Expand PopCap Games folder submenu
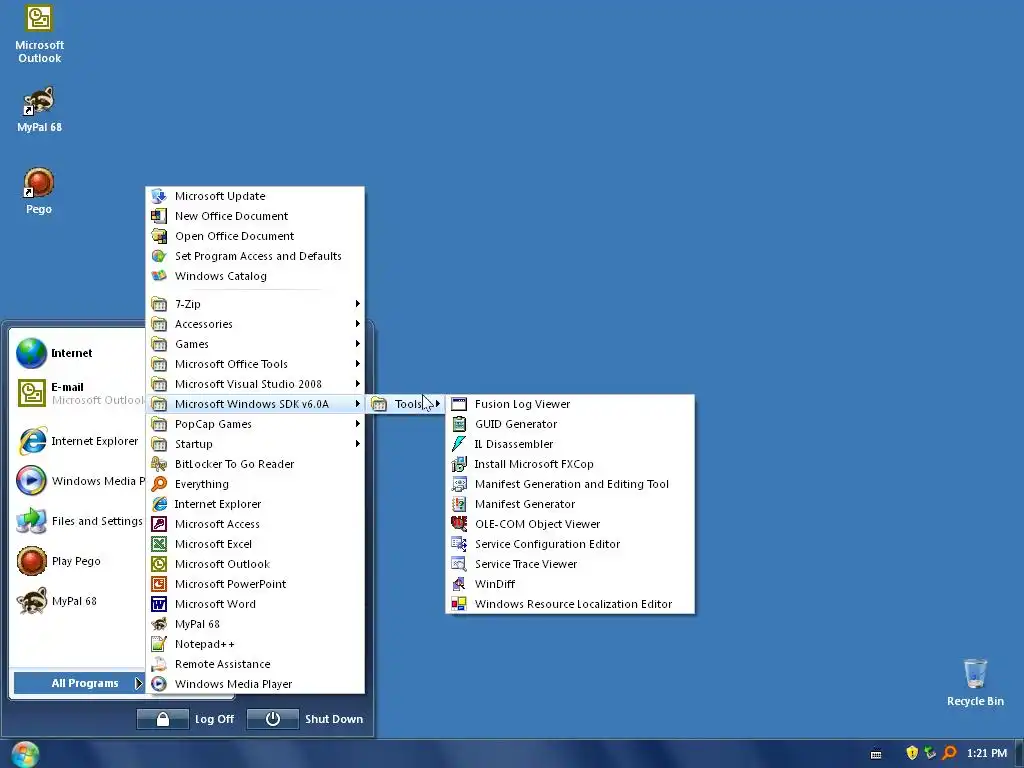Screen dimensions: 1024x768 point(255,424)
